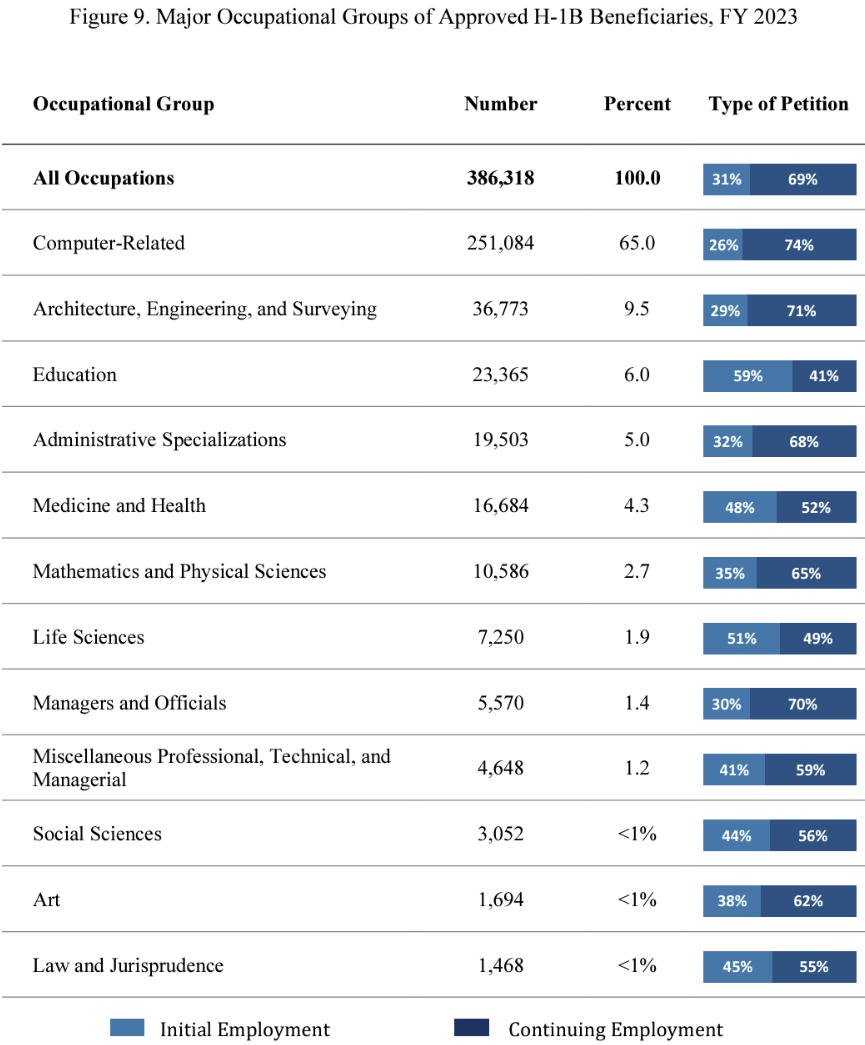865x1045 pixels.
Task: Click the 51% Life Sciences bar segment
Action: (x=741, y=639)
